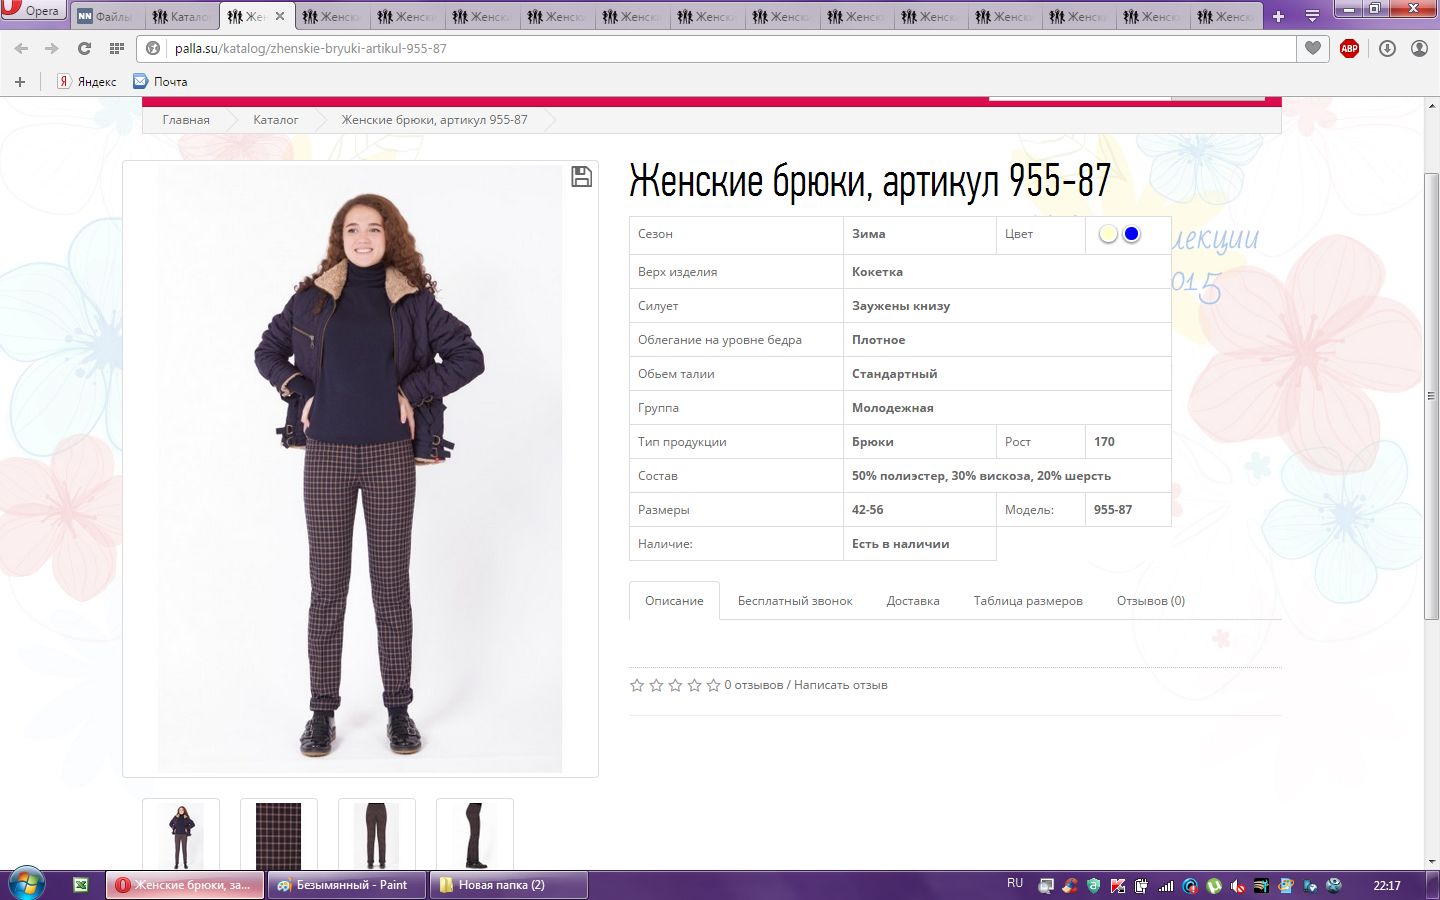This screenshot has height=900, width=1440.
Task: Open the browser downloads arrow icon
Action: tap(1387, 48)
